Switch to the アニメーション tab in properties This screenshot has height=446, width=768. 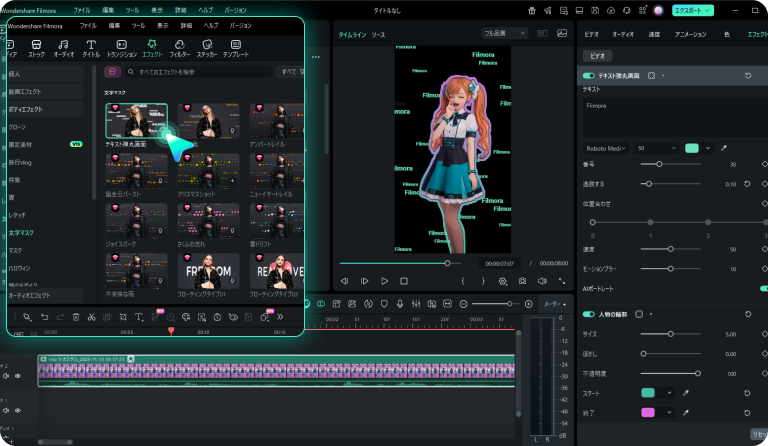690,33
